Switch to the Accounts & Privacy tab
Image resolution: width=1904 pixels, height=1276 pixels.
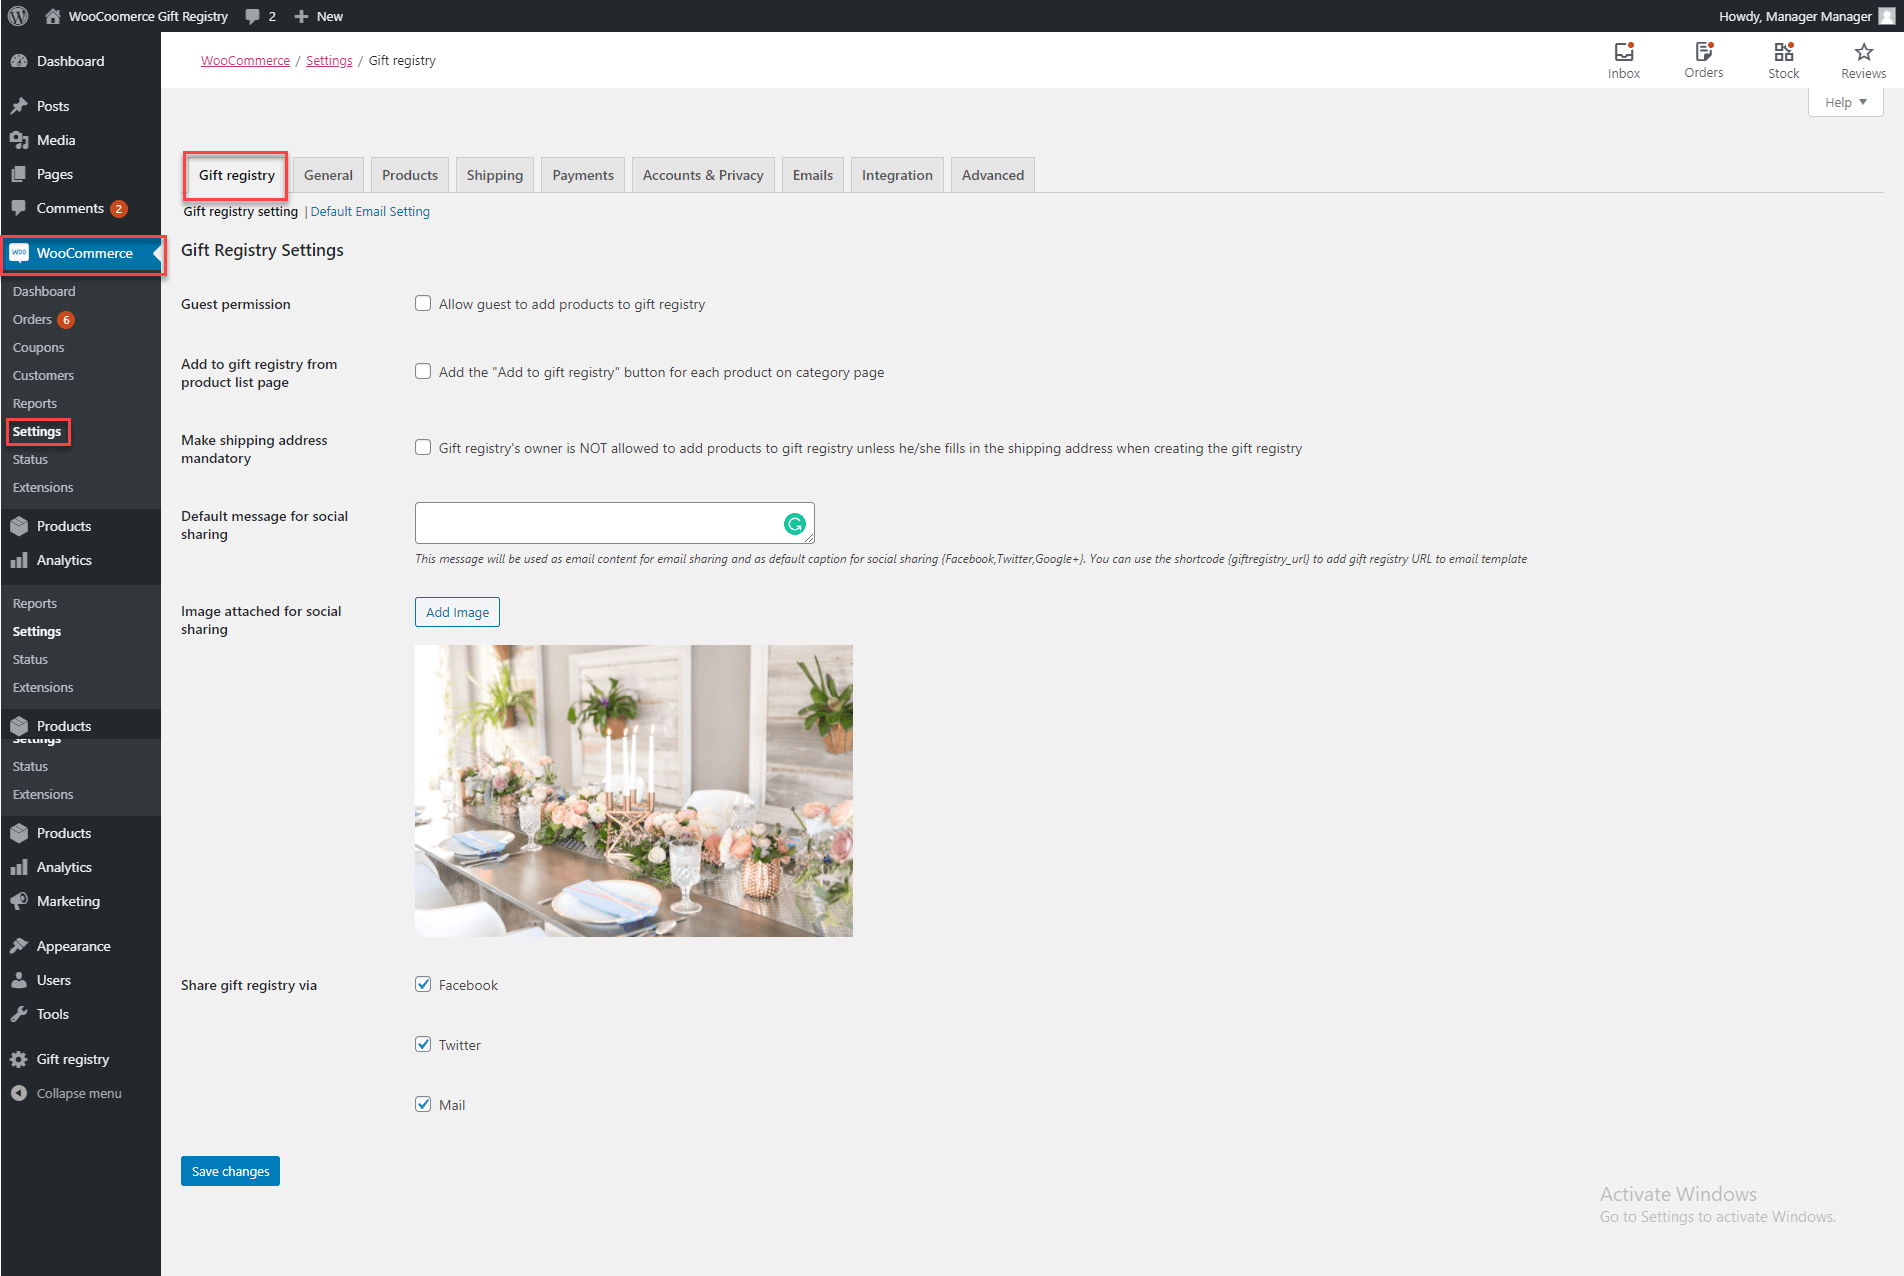tap(702, 175)
